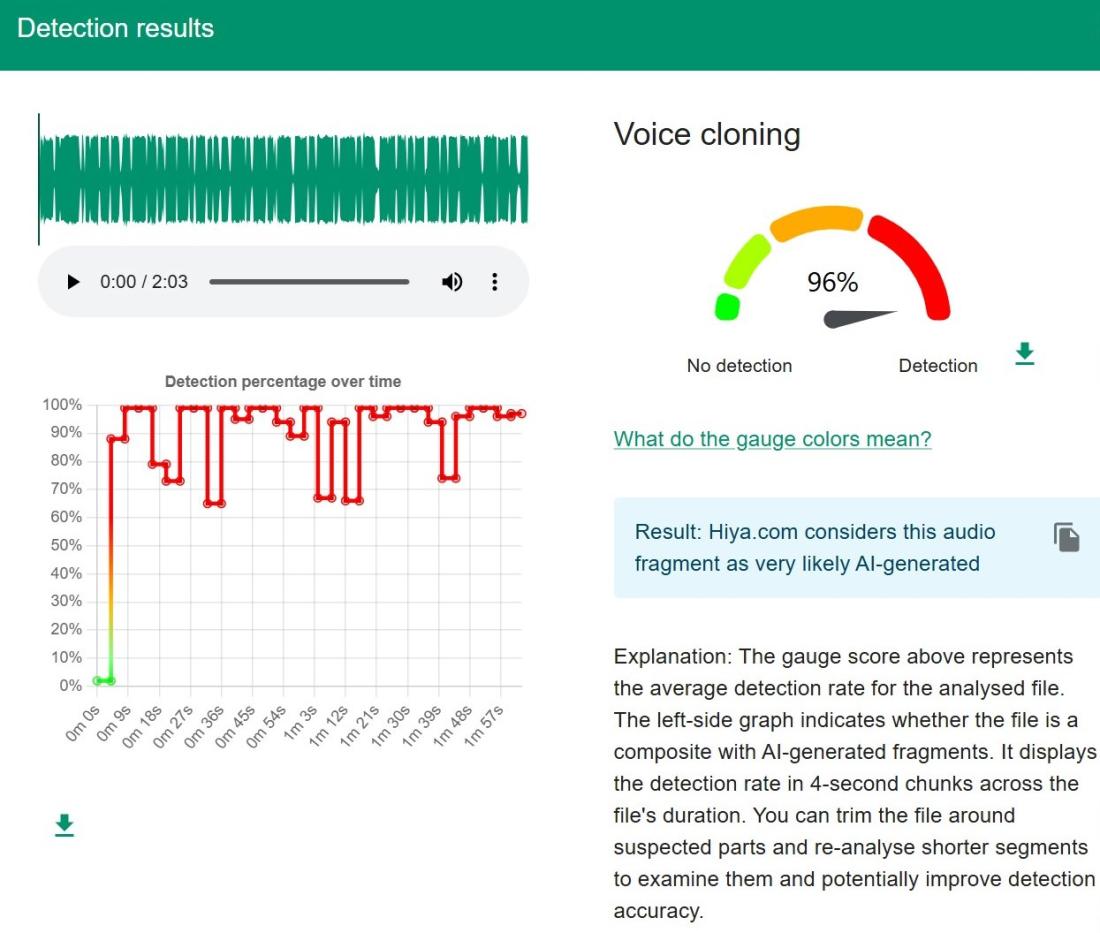
Task: Click the 'Explanation:' paragraph text
Action: click(854, 784)
